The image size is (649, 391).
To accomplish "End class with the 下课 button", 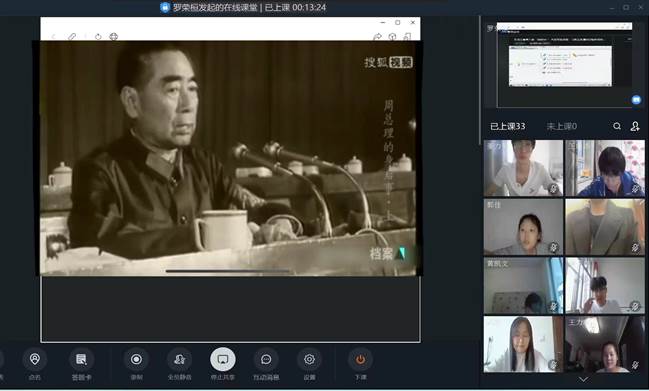I will pos(360,360).
